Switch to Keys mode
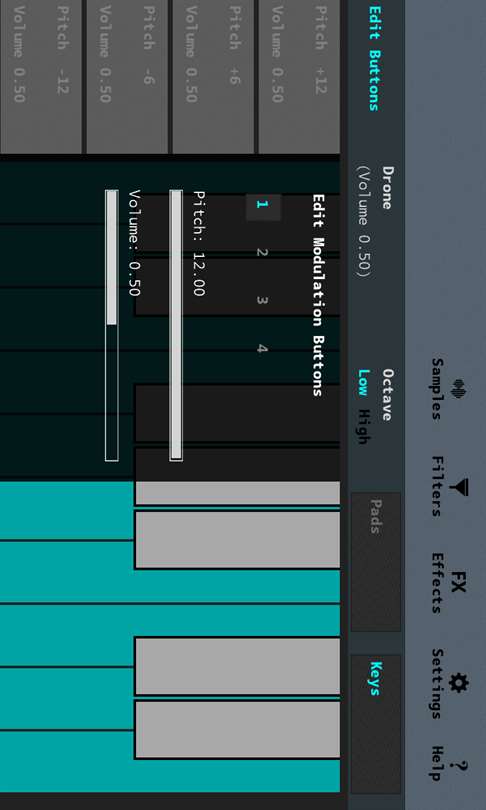This screenshot has width=486, height=810. pos(375,724)
